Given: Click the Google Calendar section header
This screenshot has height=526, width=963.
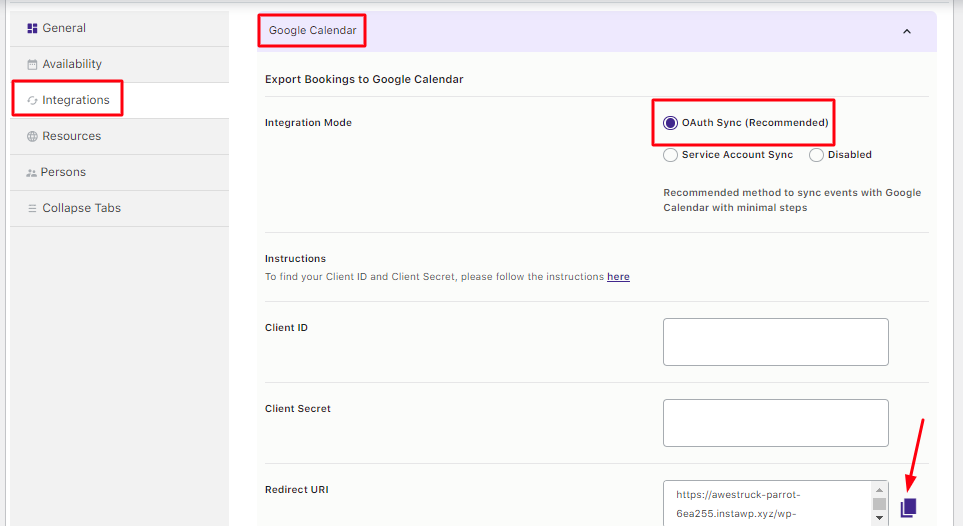Looking at the screenshot, I should pos(597,31).
